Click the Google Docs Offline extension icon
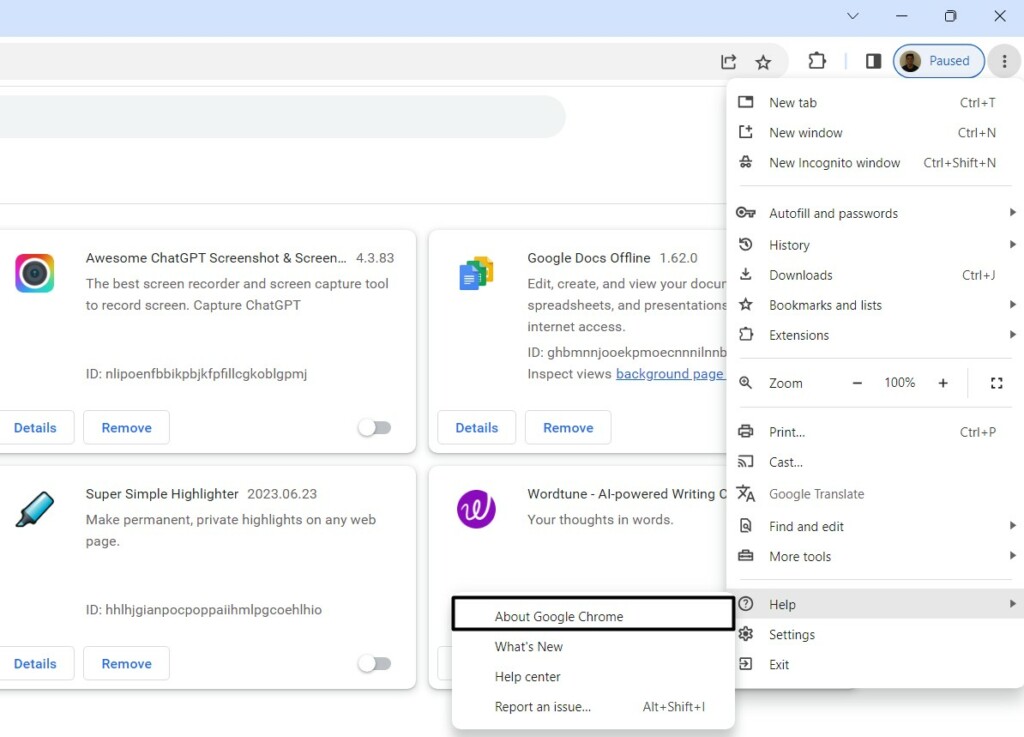Viewport: 1024px width, 737px height. 476,273
